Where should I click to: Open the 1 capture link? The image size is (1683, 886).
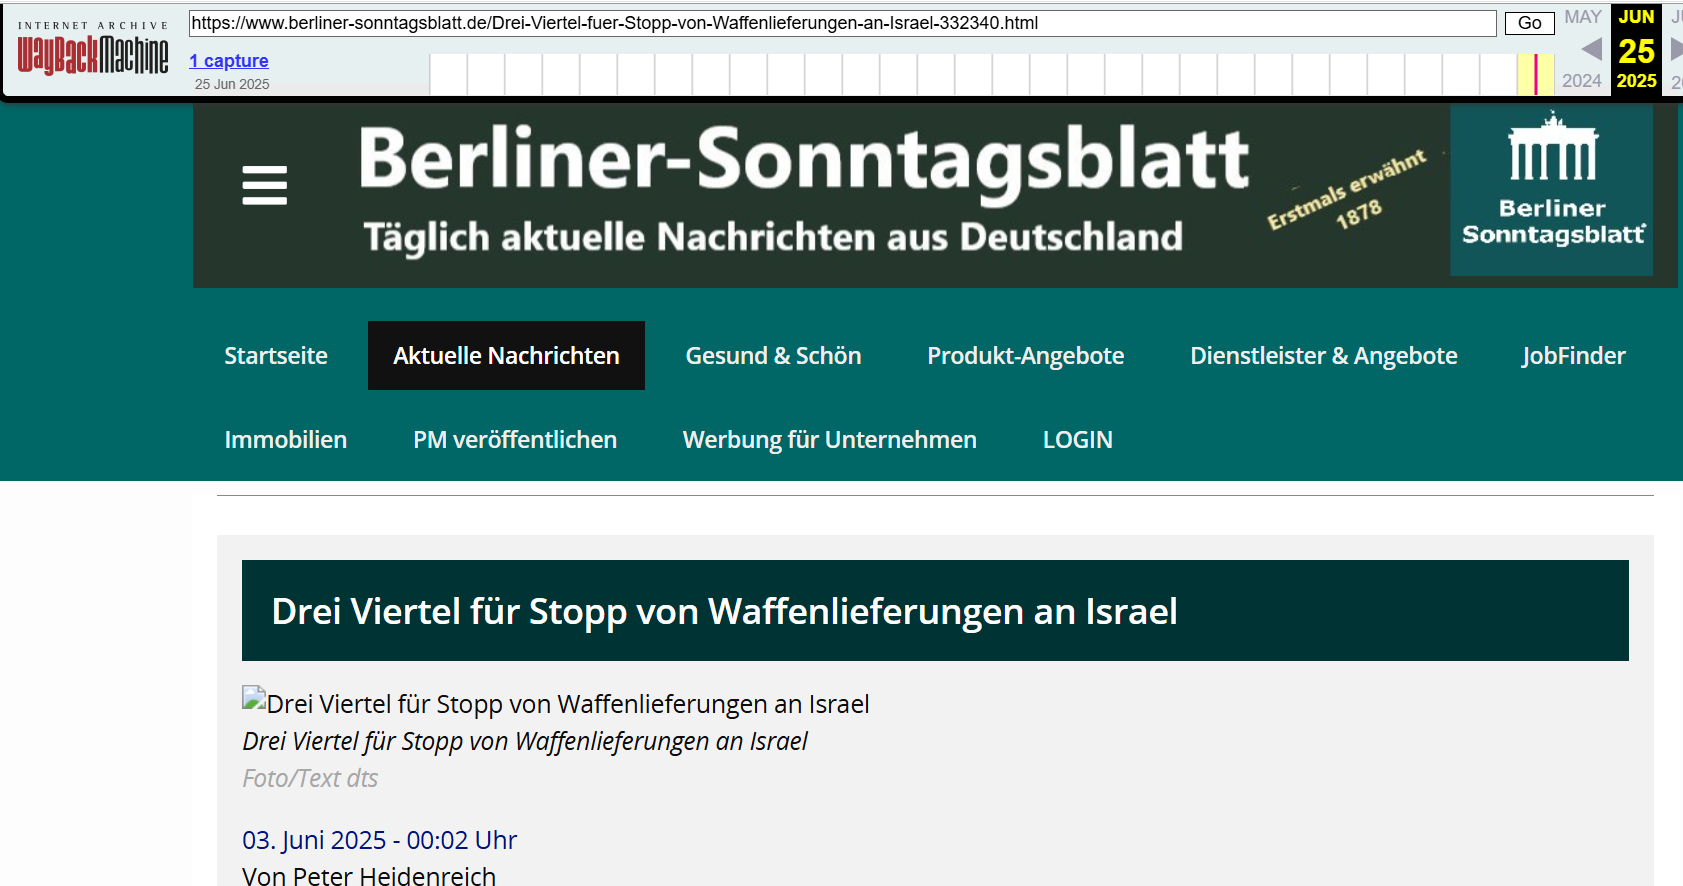point(229,61)
